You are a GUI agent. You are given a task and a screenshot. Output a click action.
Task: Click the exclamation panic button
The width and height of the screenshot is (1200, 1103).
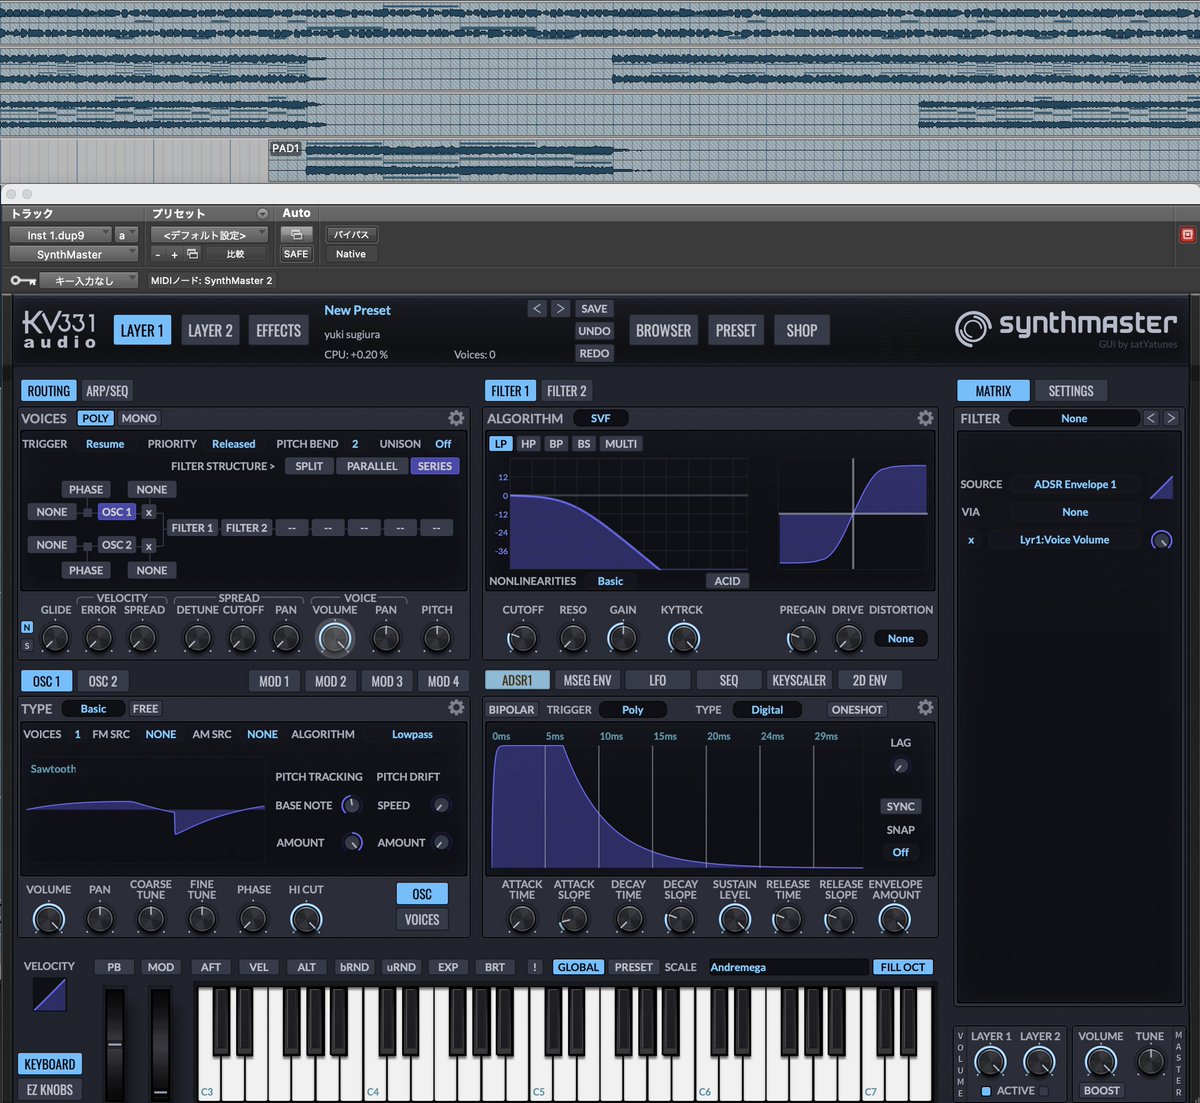tap(534, 967)
